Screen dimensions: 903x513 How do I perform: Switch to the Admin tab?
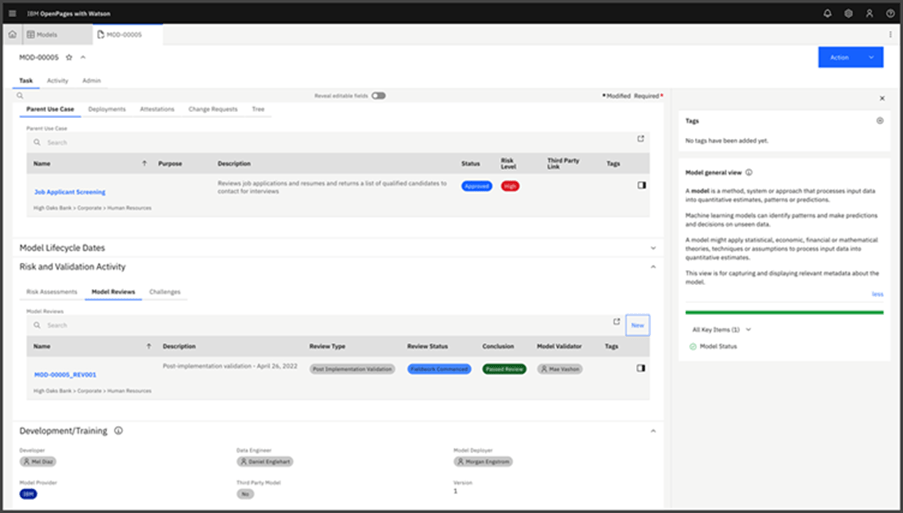click(x=92, y=81)
